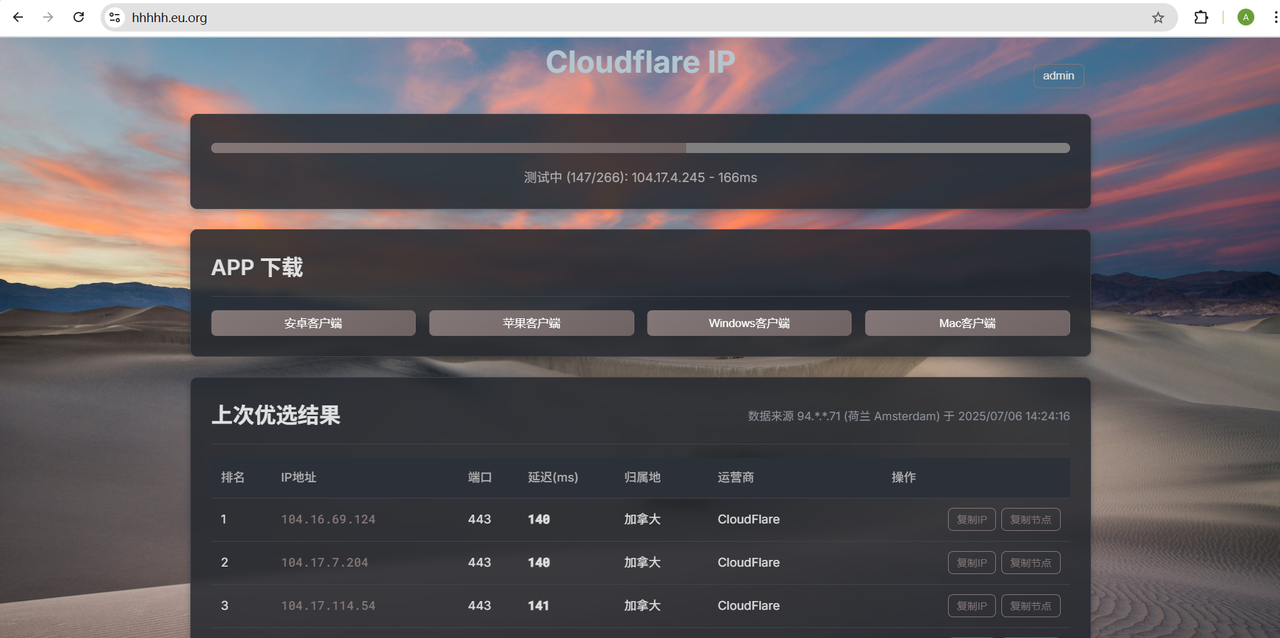This screenshot has height=638, width=1280.
Task: Click 加拿大 location in row 2
Action: click(642, 563)
